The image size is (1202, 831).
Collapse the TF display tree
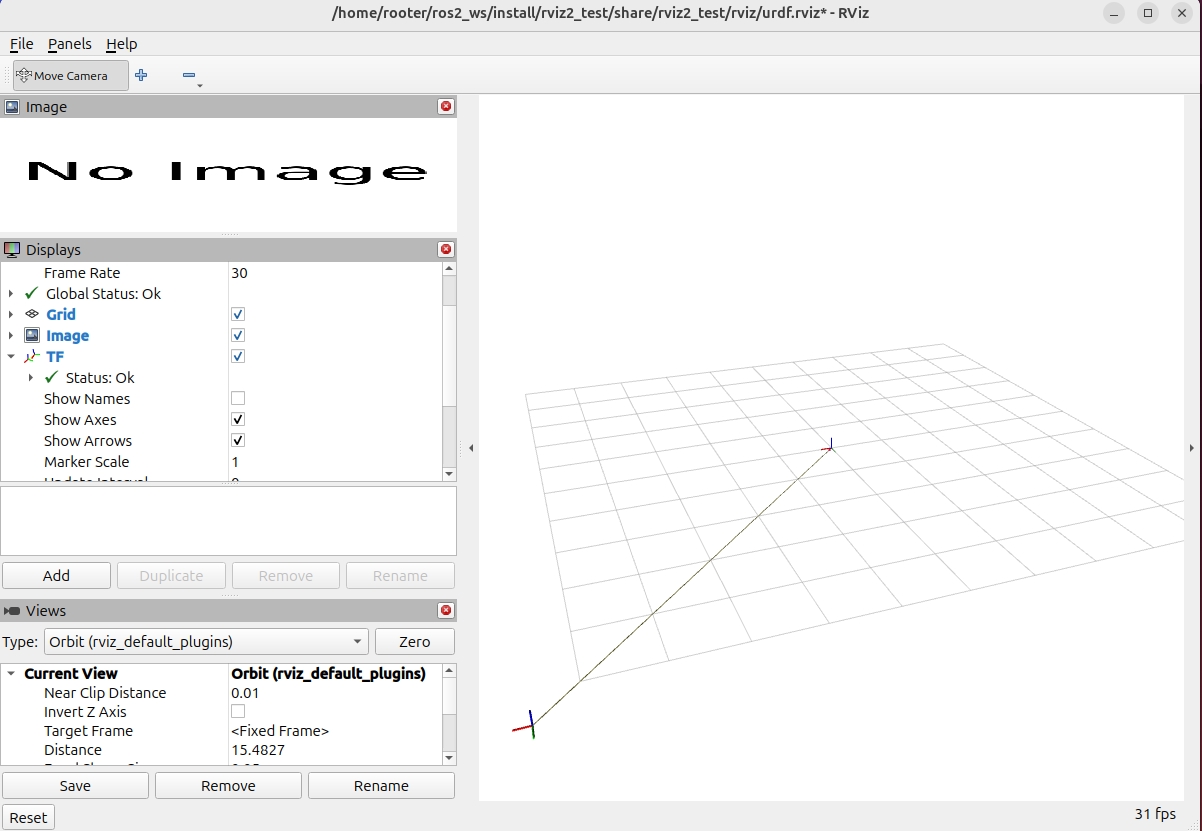[x=11, y=357]
